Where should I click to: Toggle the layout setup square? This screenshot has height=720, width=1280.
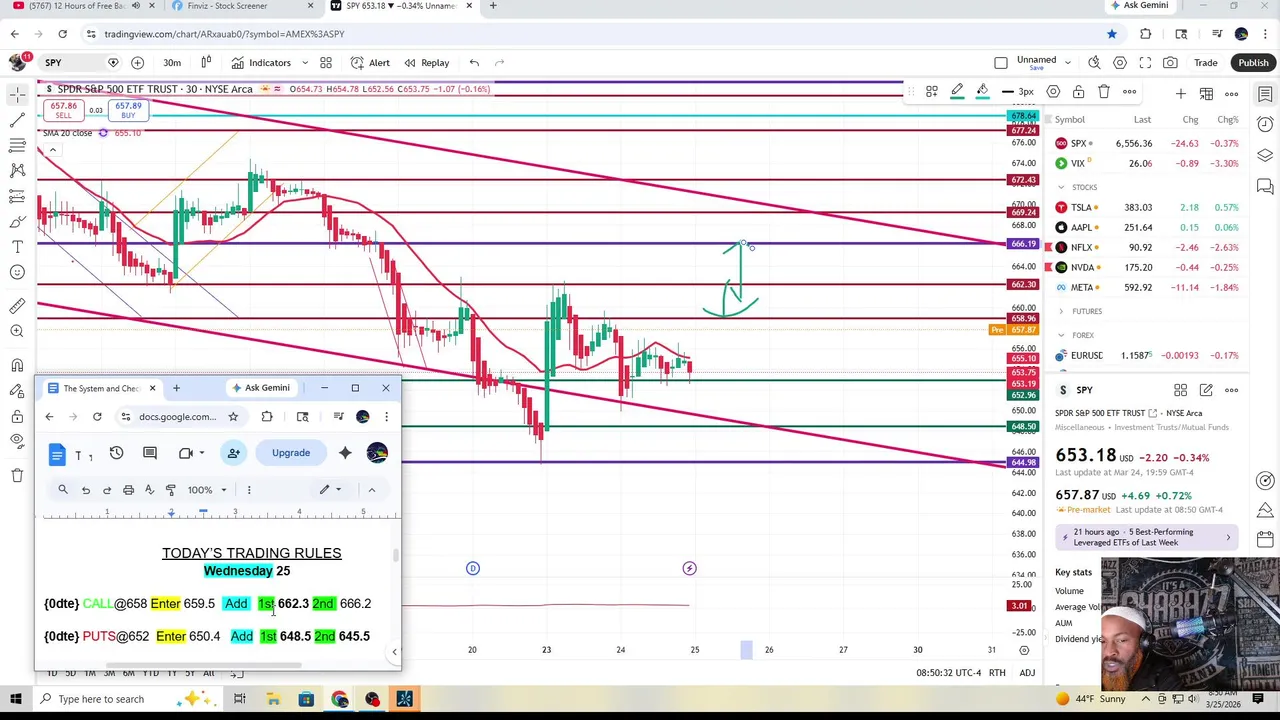click(x=1001, y=63)
